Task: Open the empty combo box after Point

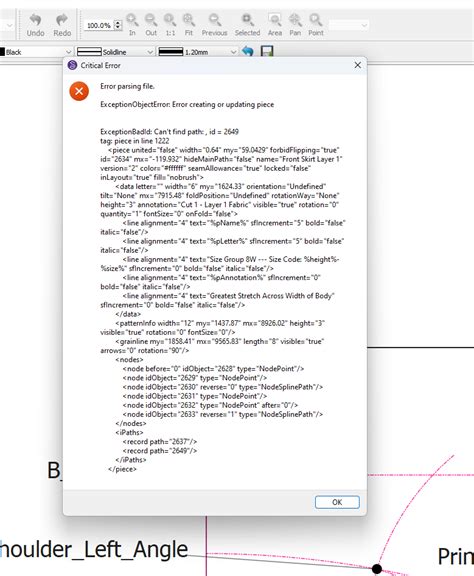Action: [348, 25]
